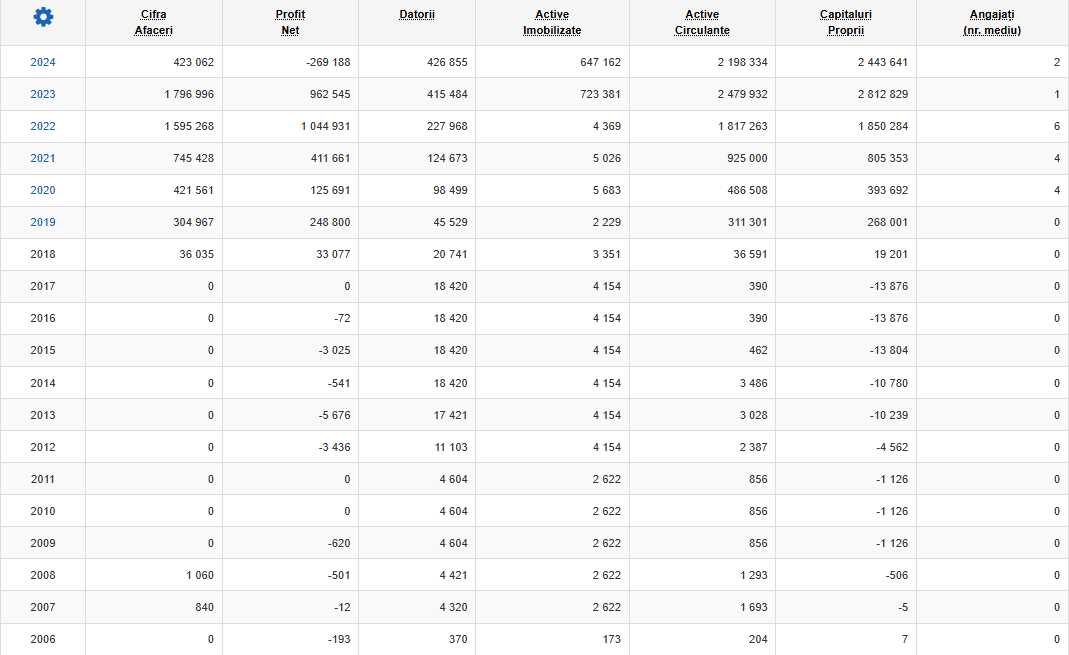Select the 2024 profit value -269 188
The width and height of the screenshot is (1069, 655).
tap(328, 62)
